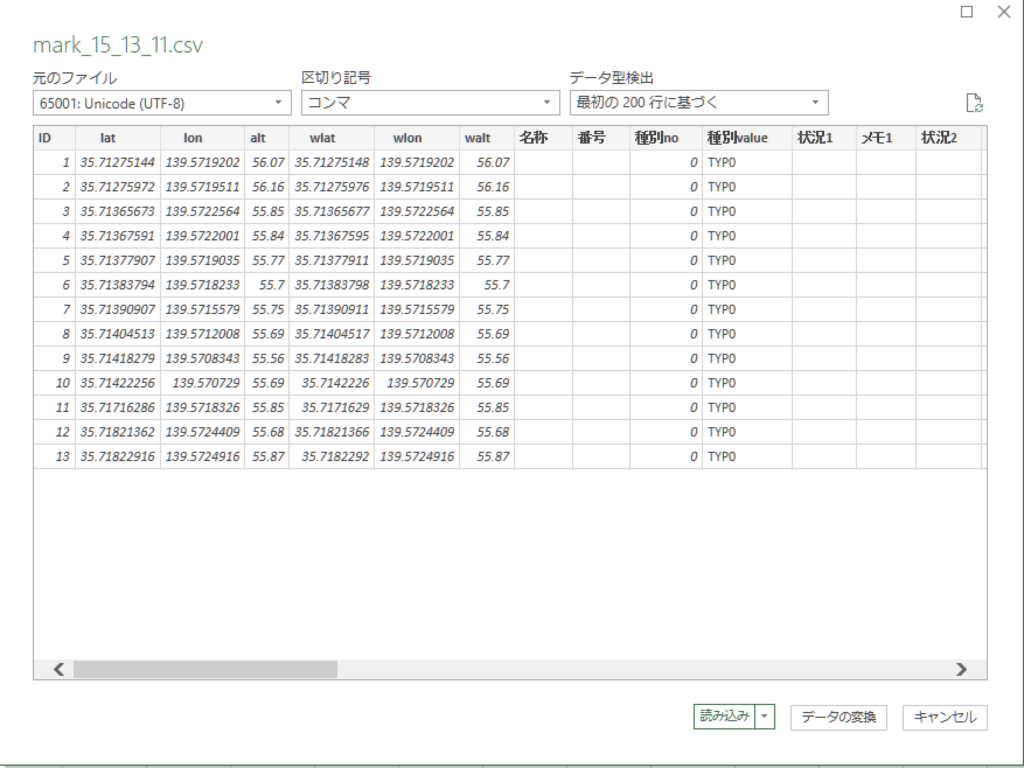The height and width of the screenshot is (768, 1024).
Task: Select the 名称 column header
Action: (x=543, y=138)
